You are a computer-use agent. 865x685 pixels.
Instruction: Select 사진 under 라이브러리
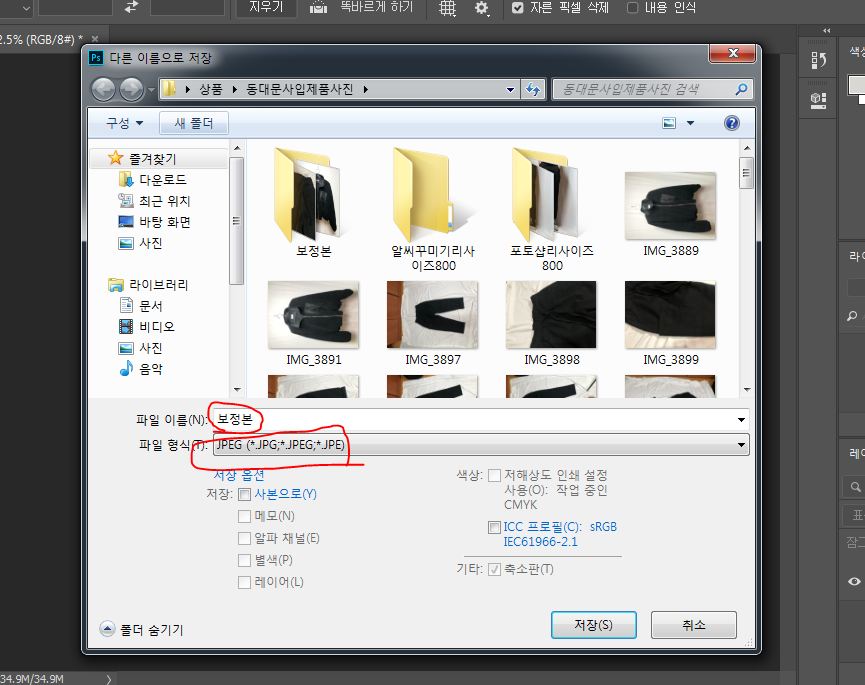click(141, 348)
